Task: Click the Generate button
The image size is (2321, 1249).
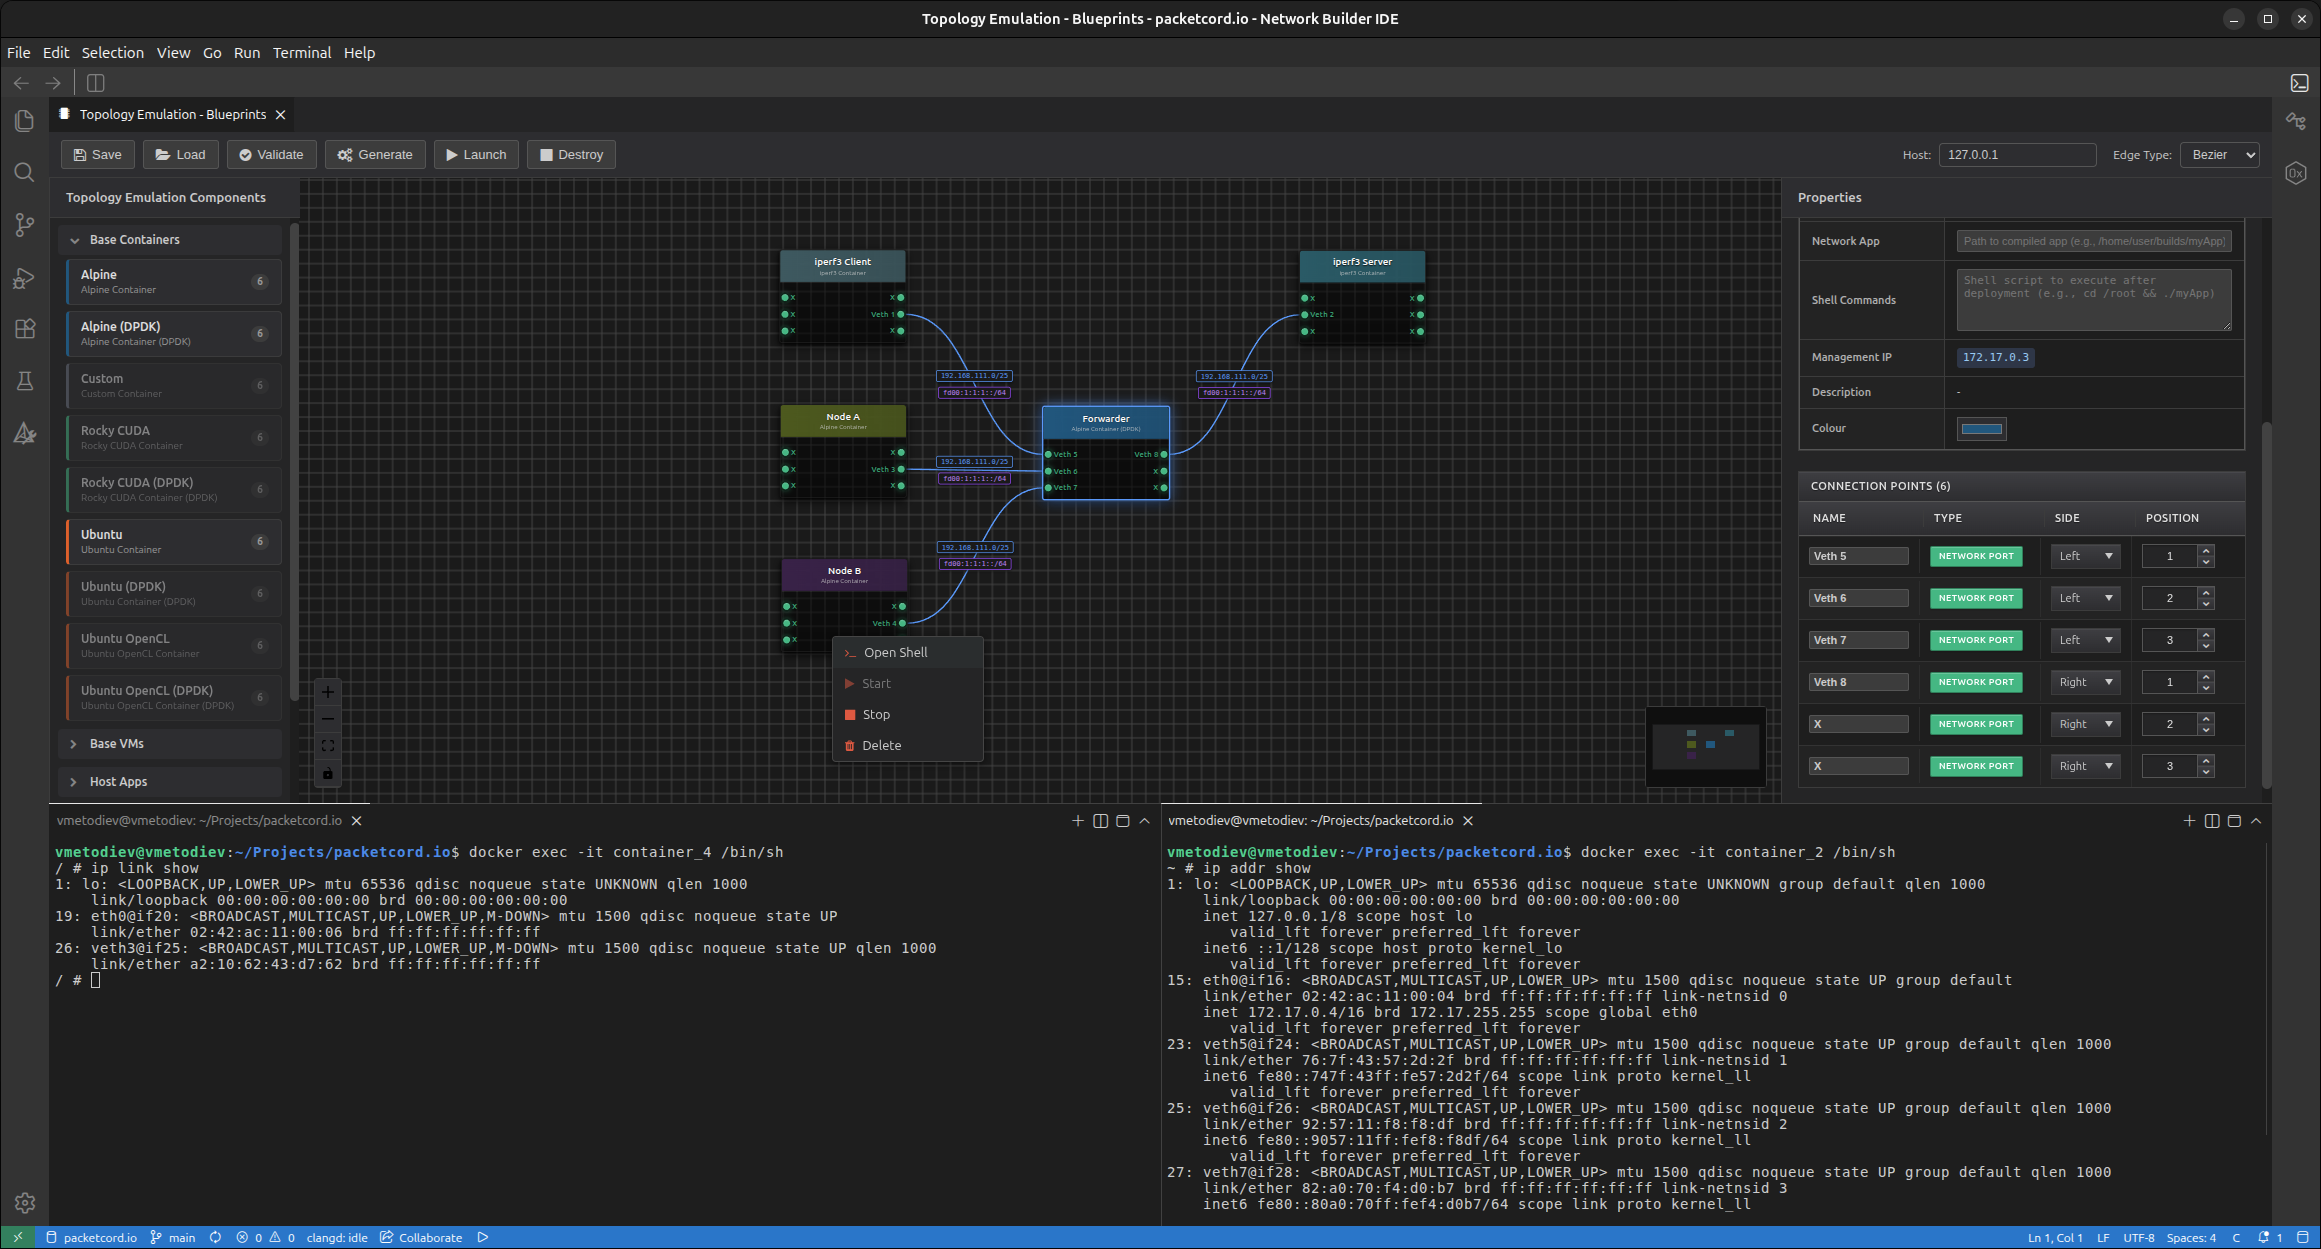Action: tap(376, 155)
